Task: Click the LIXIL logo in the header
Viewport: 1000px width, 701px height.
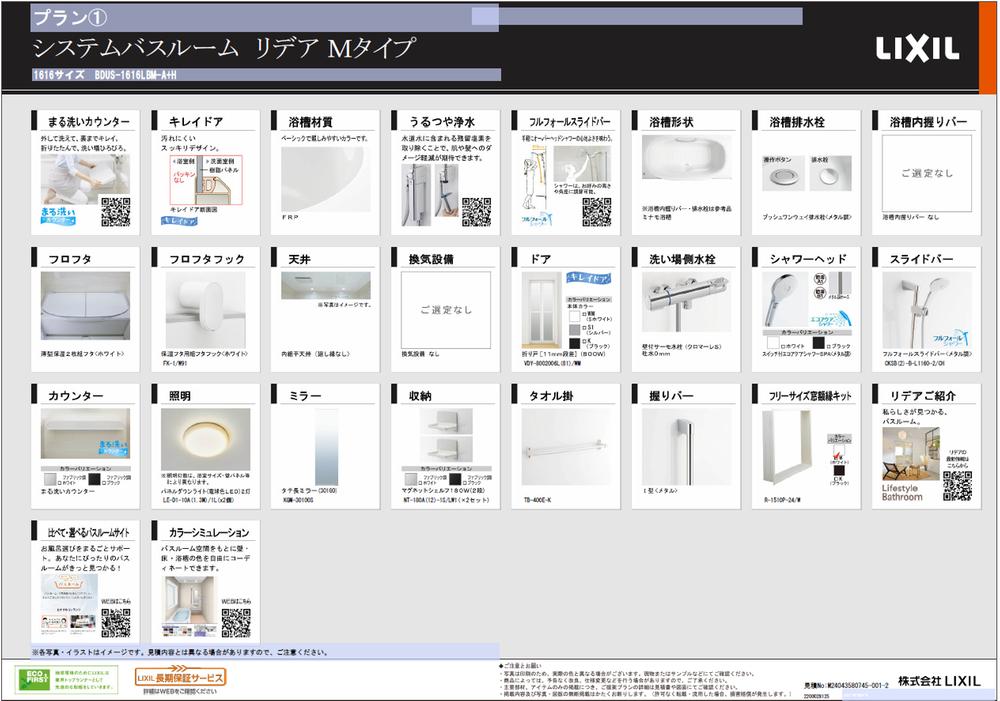Action: 917,48
